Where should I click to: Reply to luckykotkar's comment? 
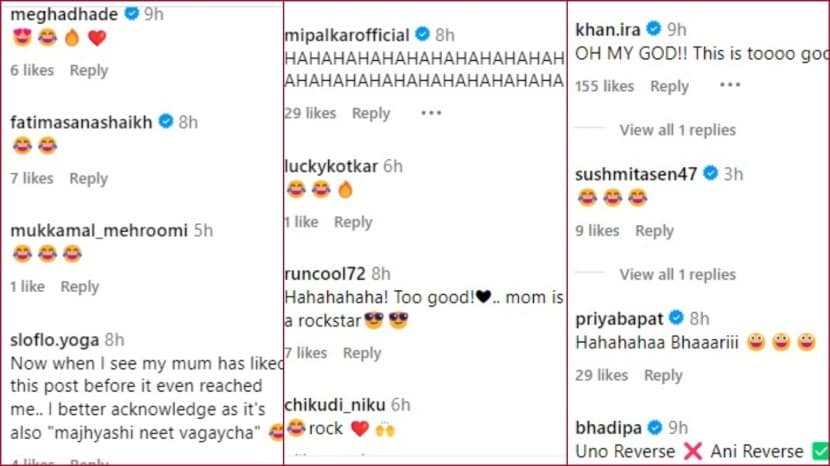pos(353,222)
